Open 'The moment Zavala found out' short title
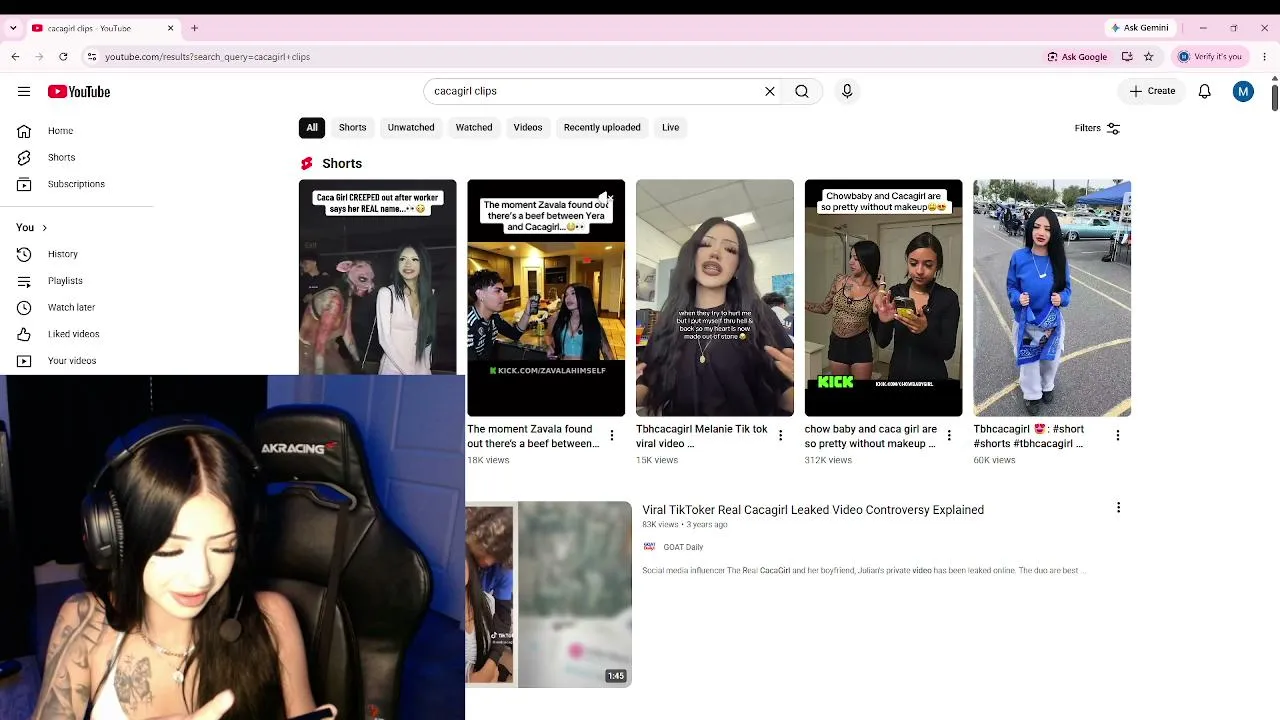Screen dimensions: 1280x720 (533, 436)
